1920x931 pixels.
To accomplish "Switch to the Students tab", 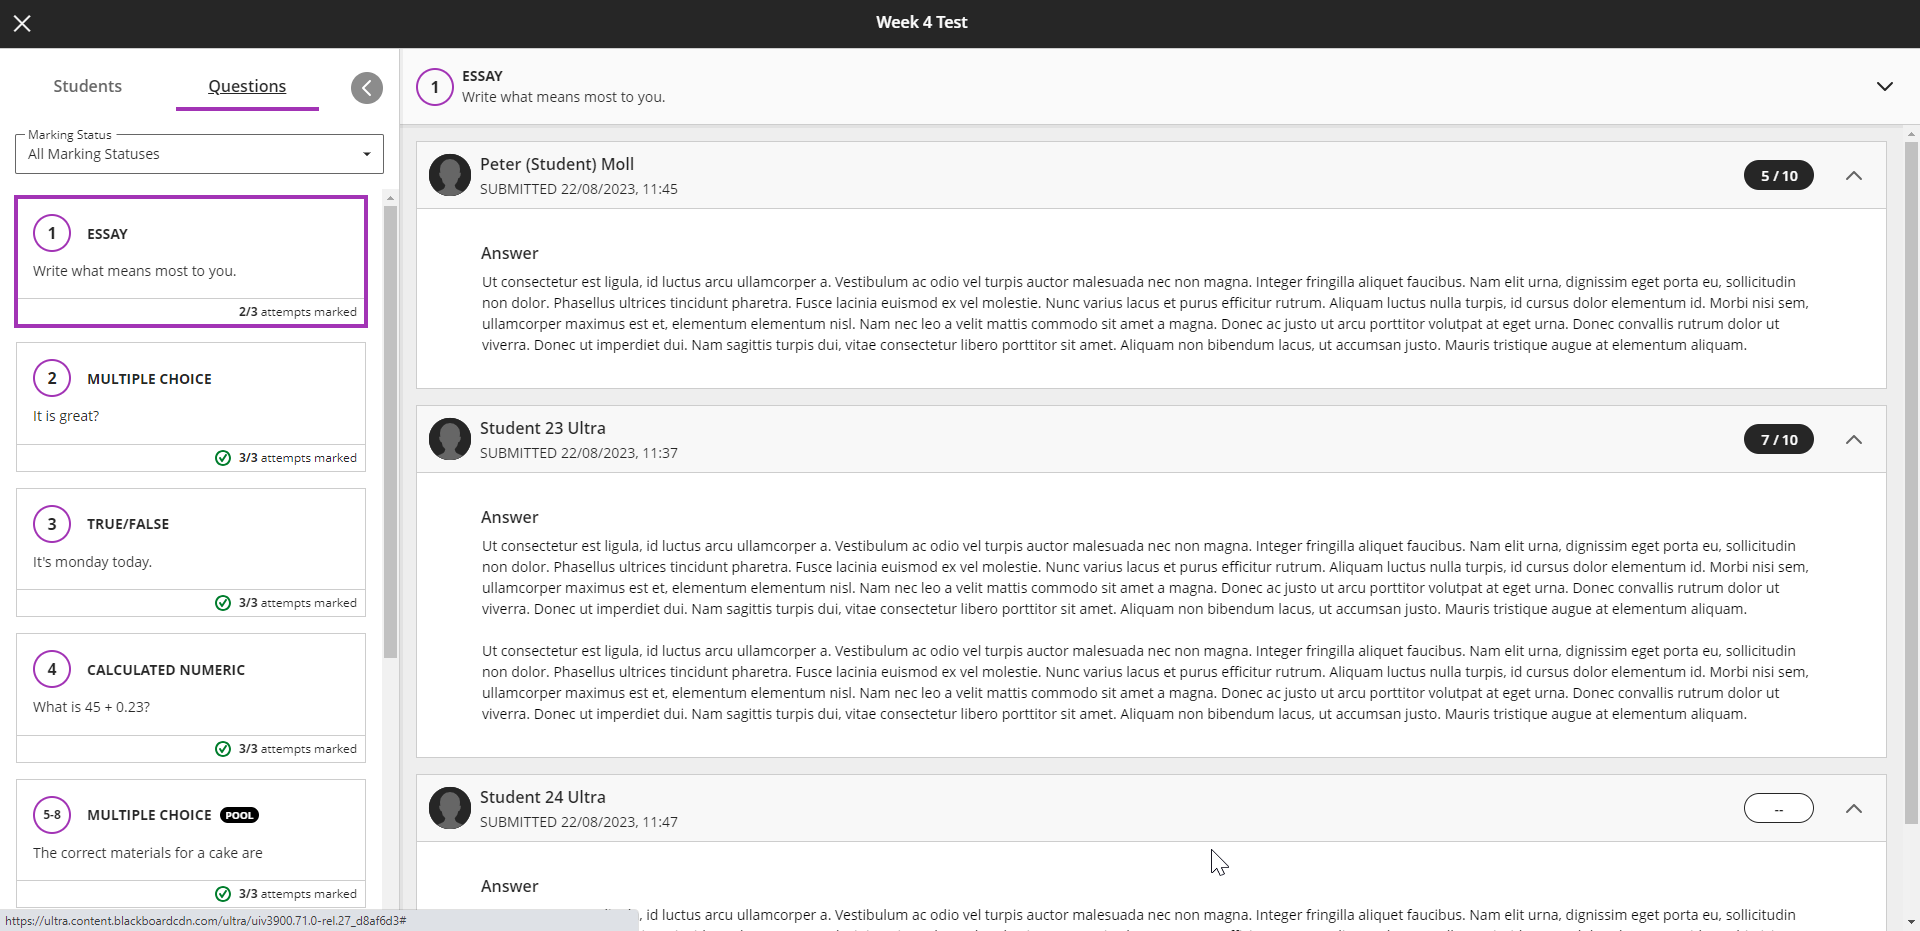I will coord(88,86).
